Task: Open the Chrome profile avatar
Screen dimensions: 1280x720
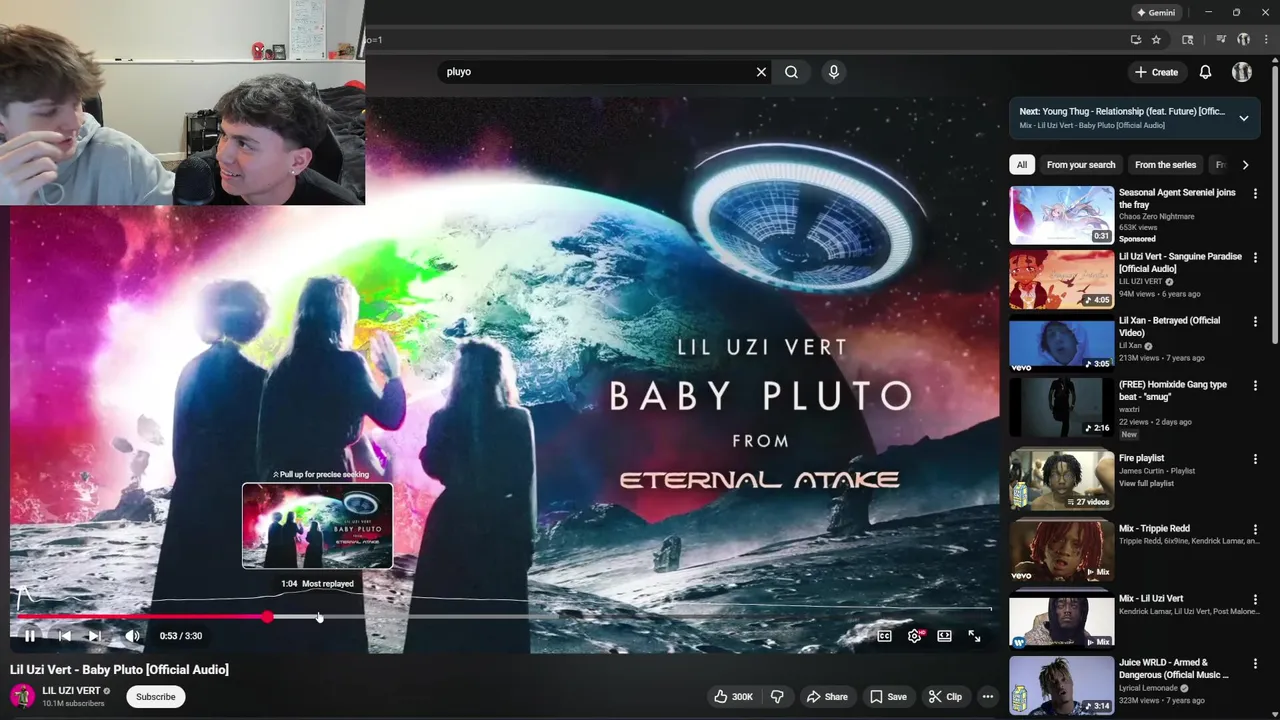Action: (x=1244, y=40)
